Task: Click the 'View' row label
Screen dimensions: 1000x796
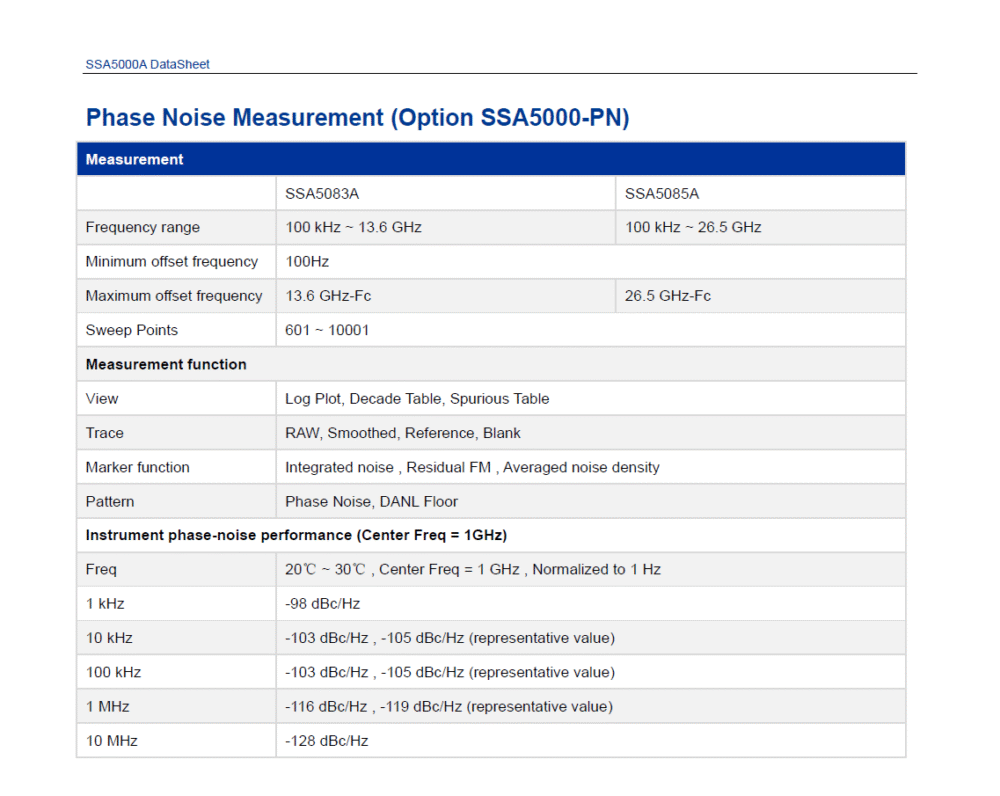Action: [102, 399]
